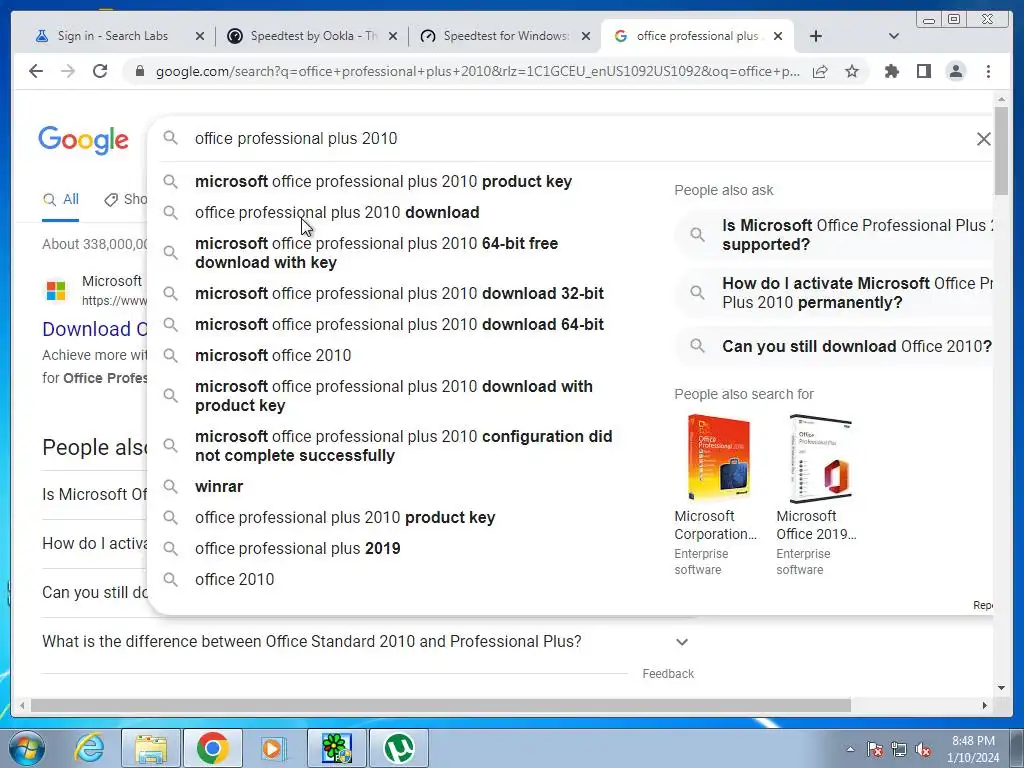Open uTorrent from the taskbar
The width and height of the screenshot is (1024, 768).
coord(399,748)
